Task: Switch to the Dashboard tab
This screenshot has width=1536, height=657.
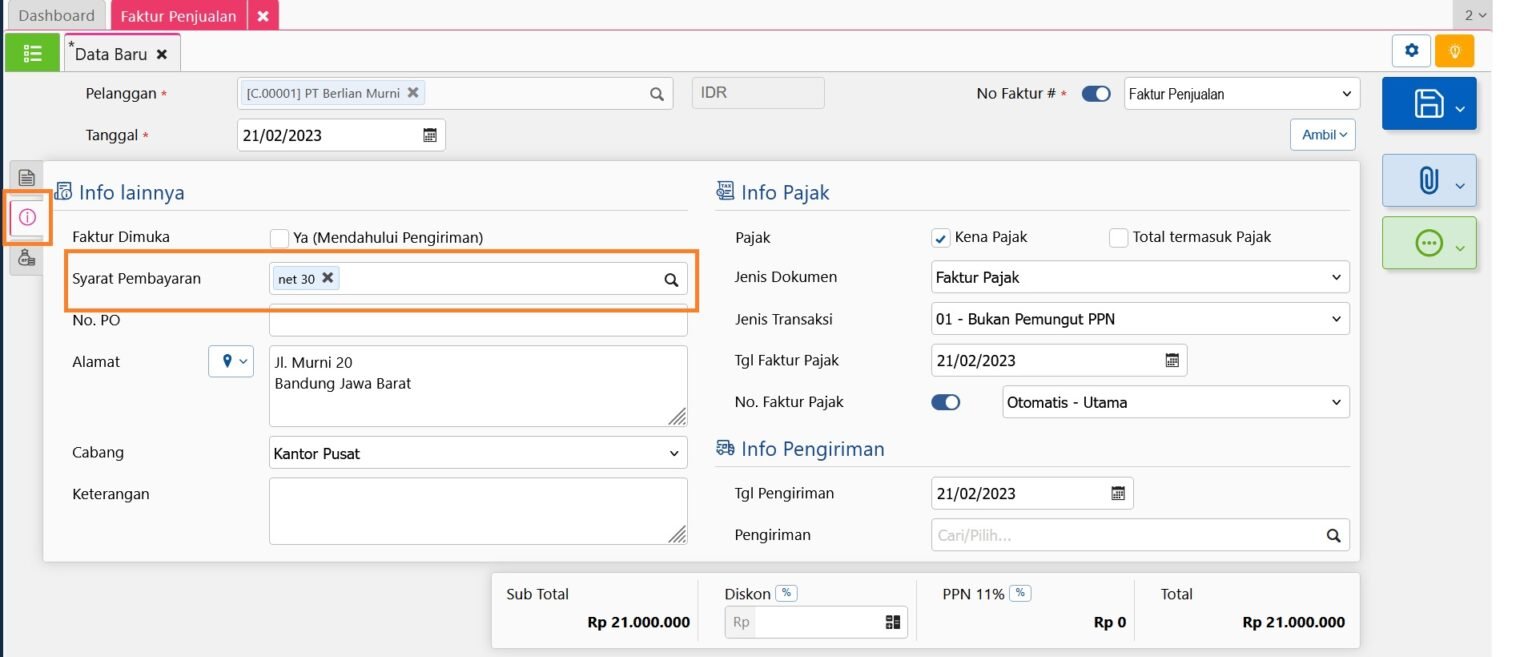Action: pos(56,15)
